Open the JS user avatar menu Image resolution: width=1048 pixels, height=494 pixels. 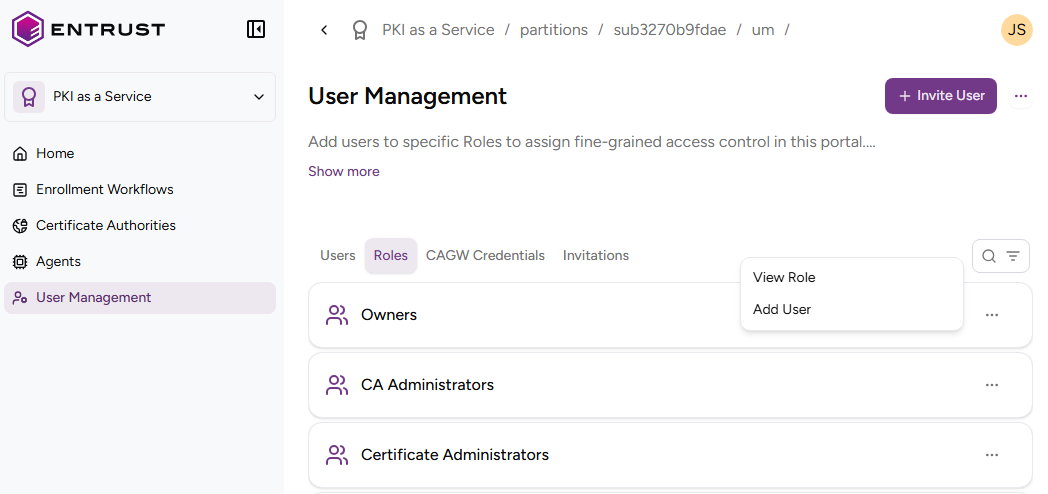(1017, 30)
